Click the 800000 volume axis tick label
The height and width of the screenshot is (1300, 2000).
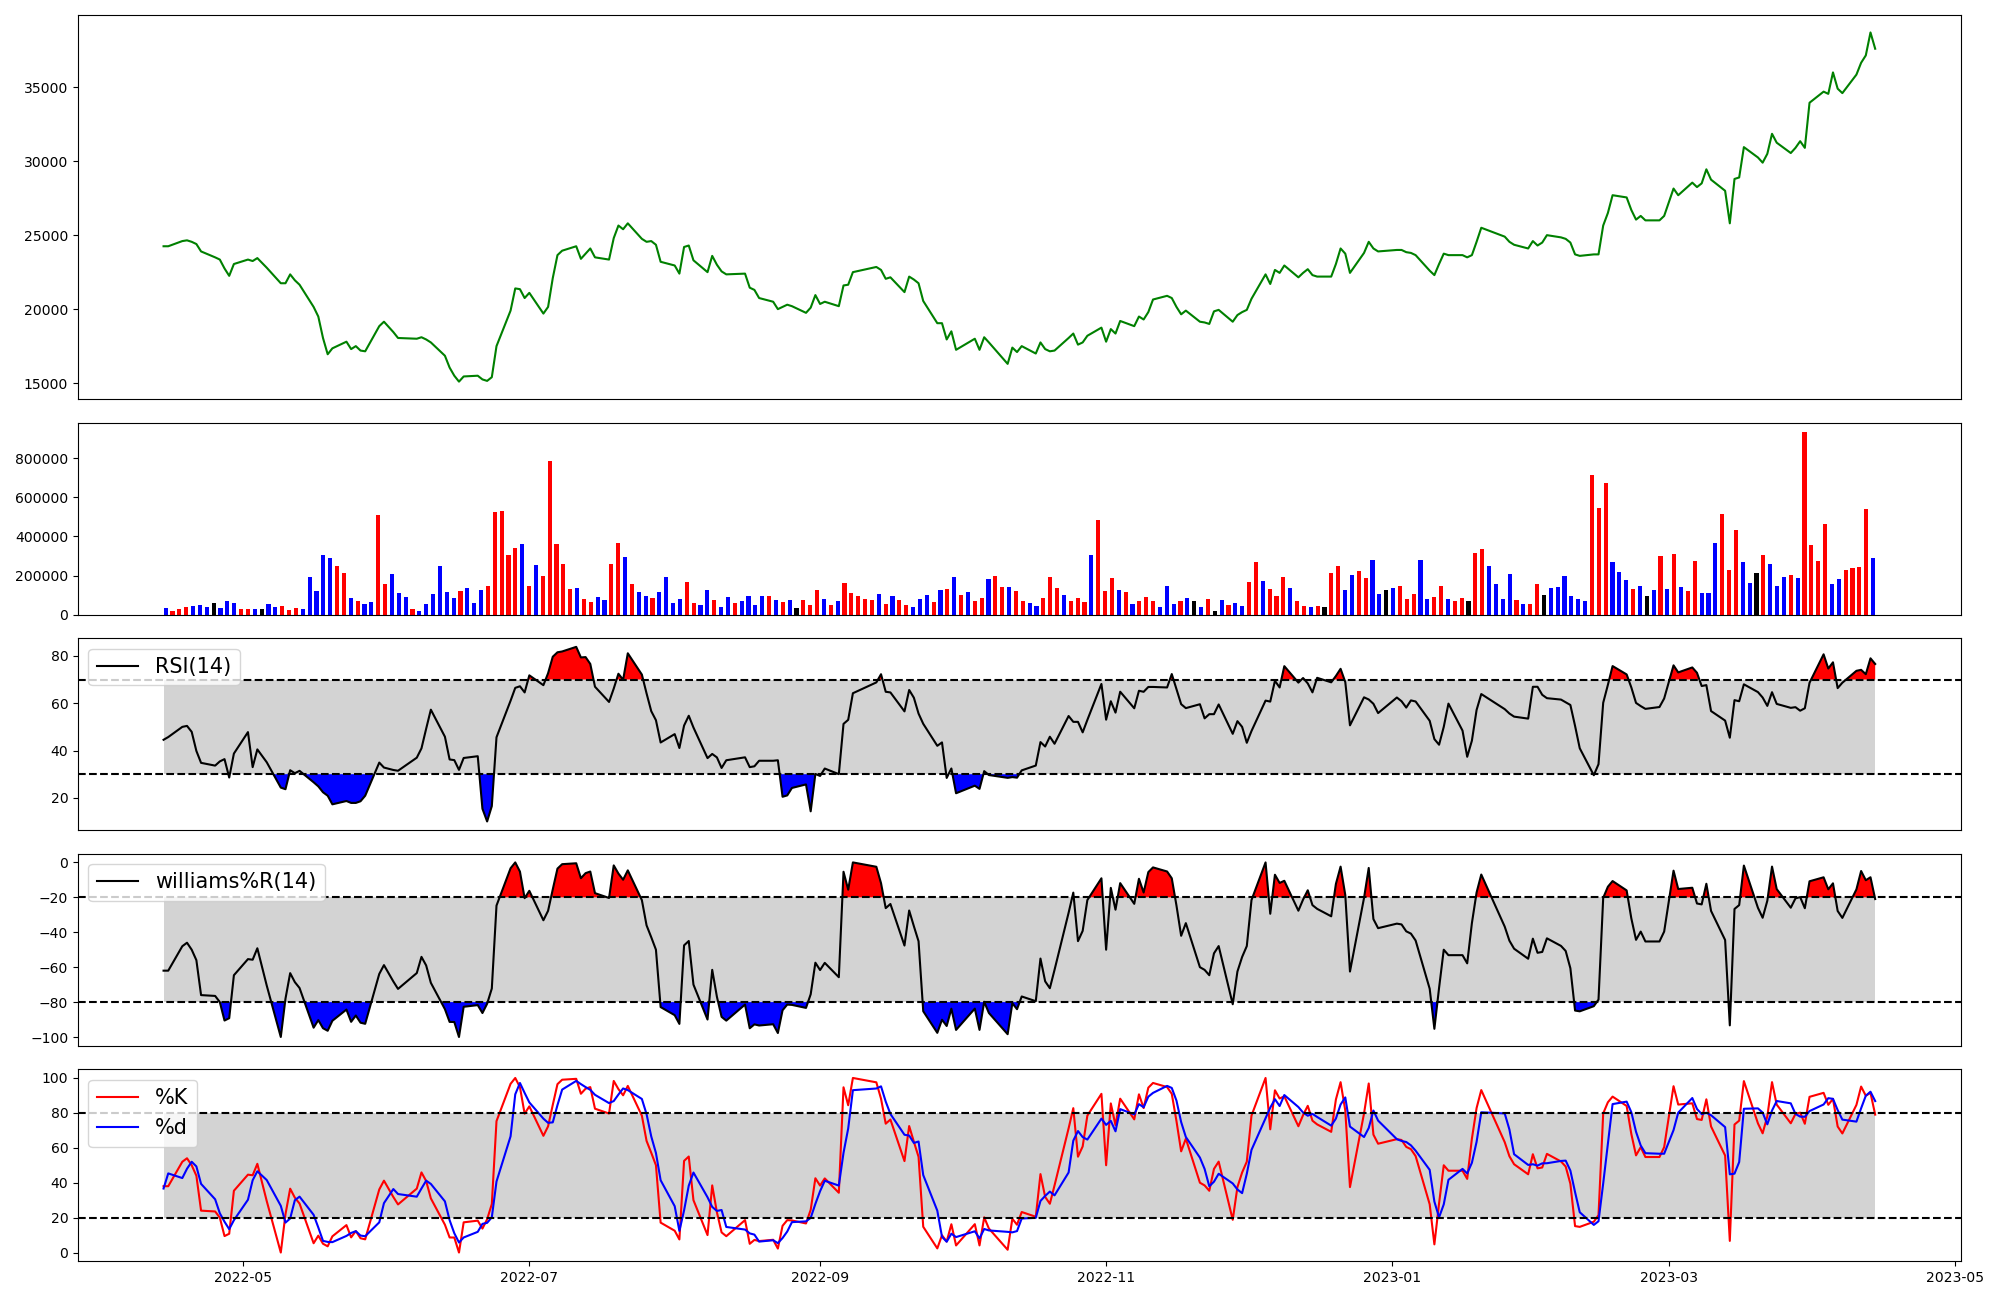click(42, 459)
